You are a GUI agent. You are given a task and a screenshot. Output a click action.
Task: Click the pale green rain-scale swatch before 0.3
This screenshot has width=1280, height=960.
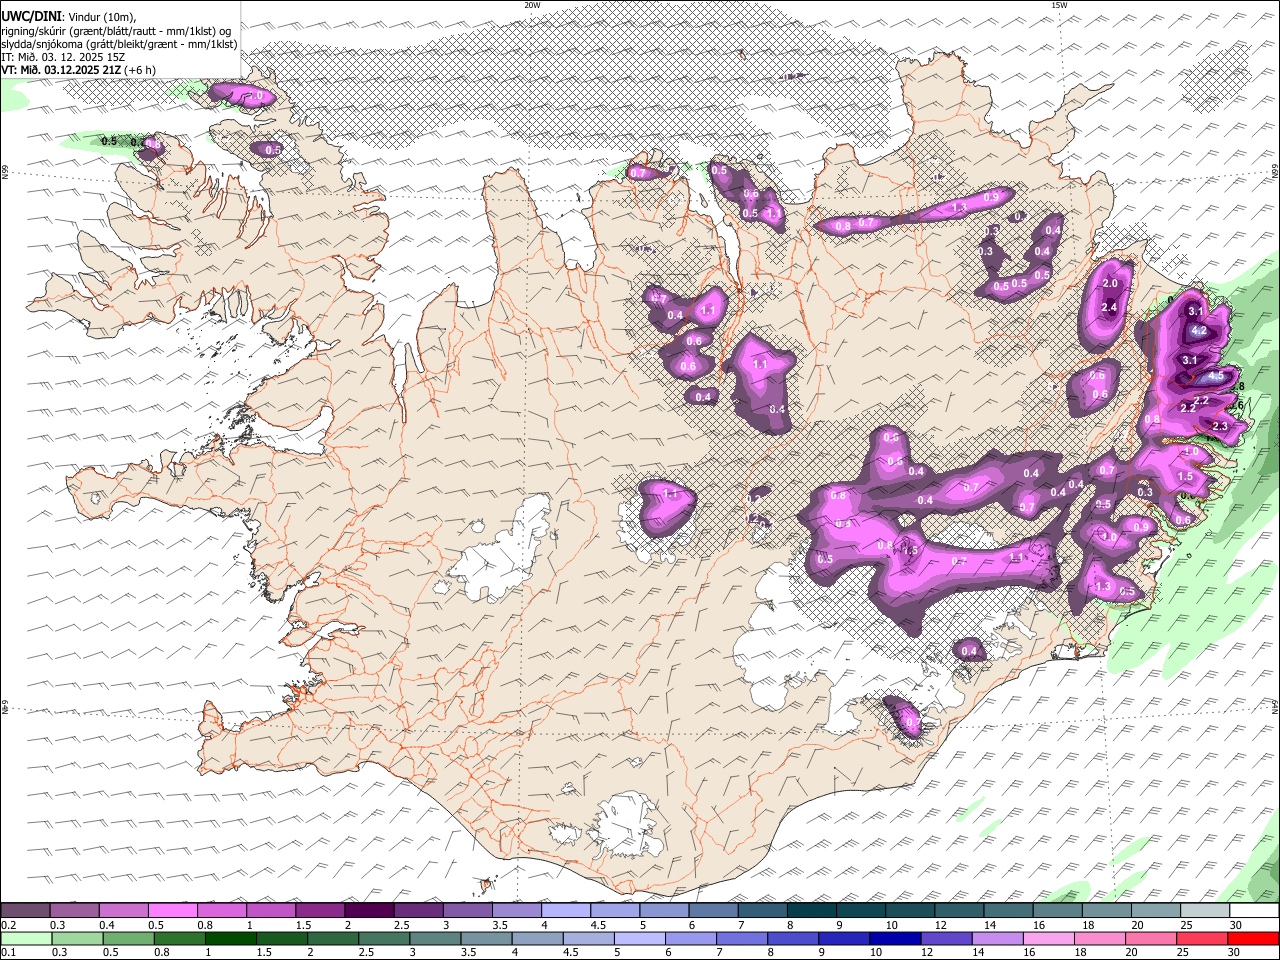click(25, 939)
